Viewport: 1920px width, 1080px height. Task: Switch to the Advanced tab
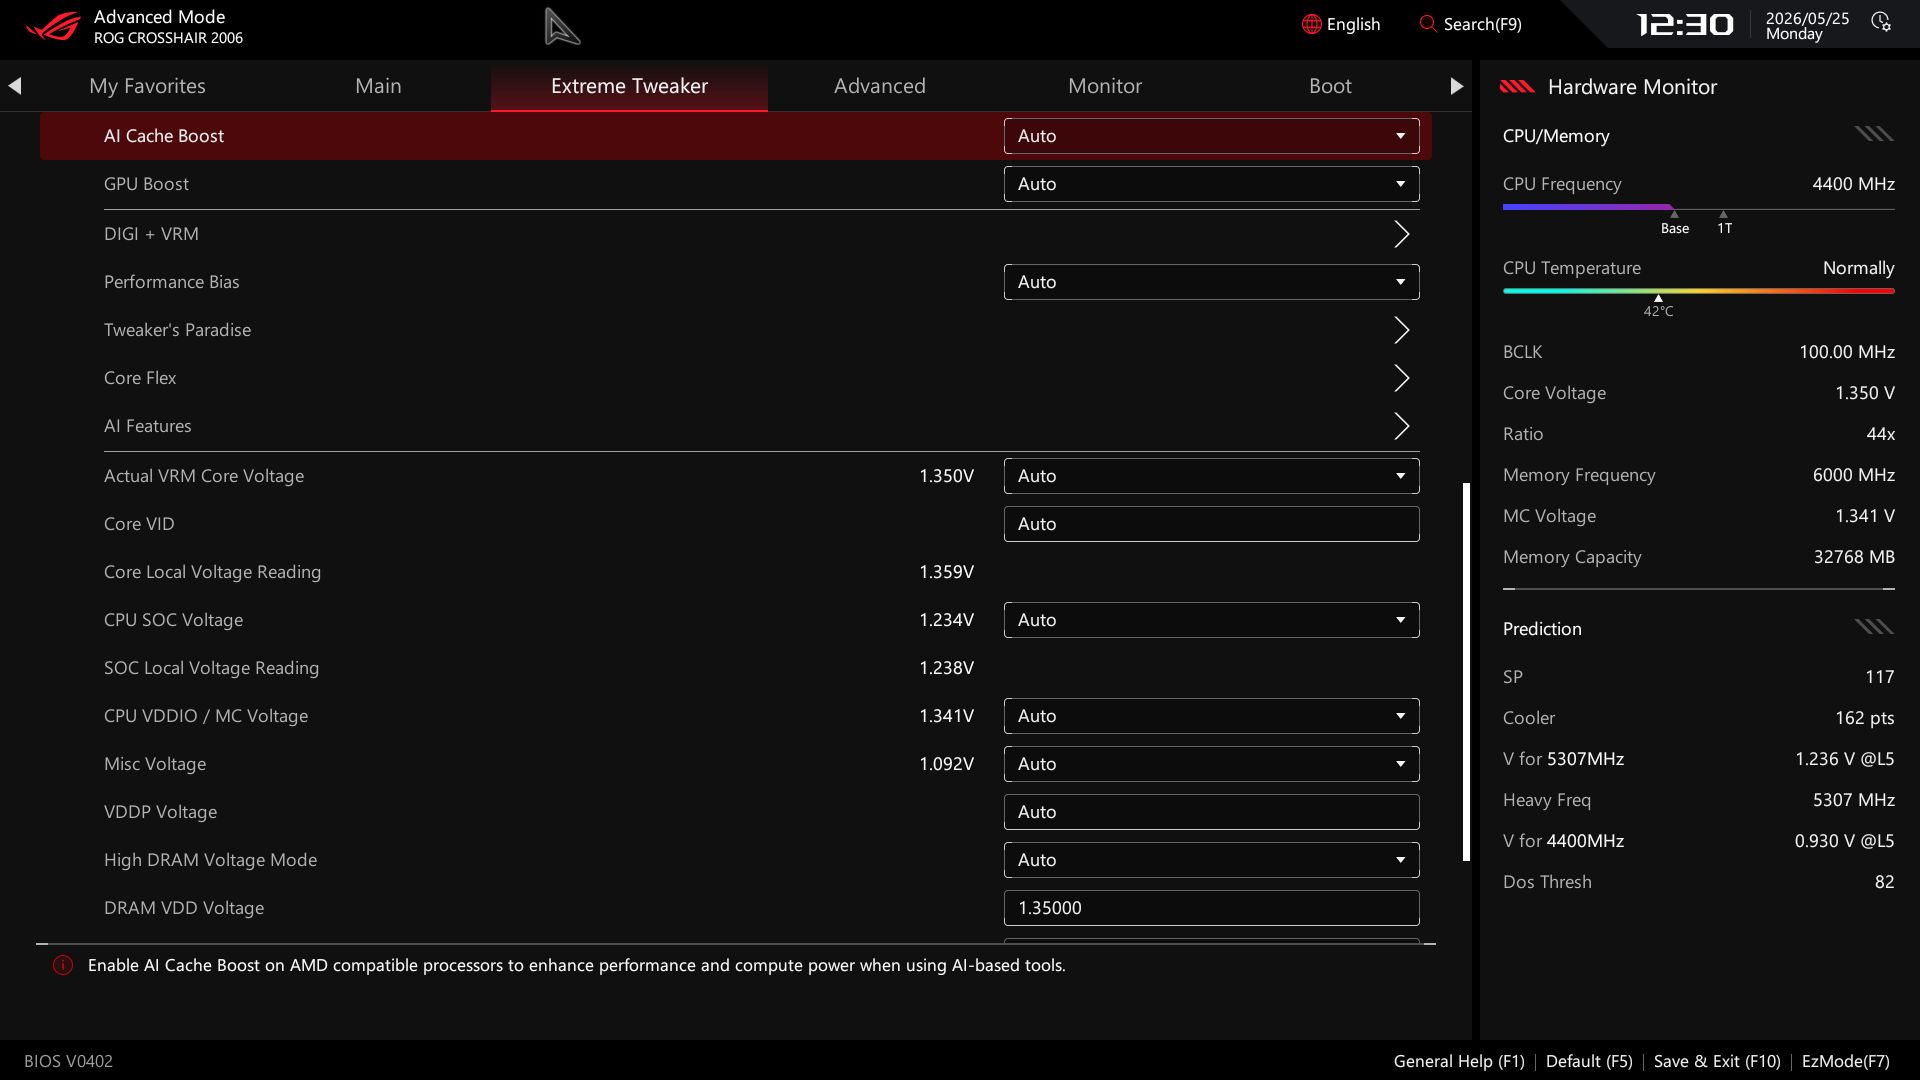pos(880,86)
